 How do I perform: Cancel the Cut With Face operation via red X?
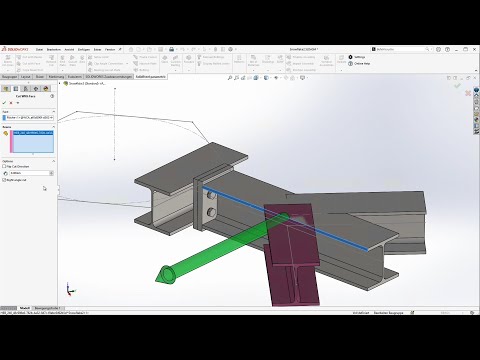pyautogui.click(x=11, y=103)
